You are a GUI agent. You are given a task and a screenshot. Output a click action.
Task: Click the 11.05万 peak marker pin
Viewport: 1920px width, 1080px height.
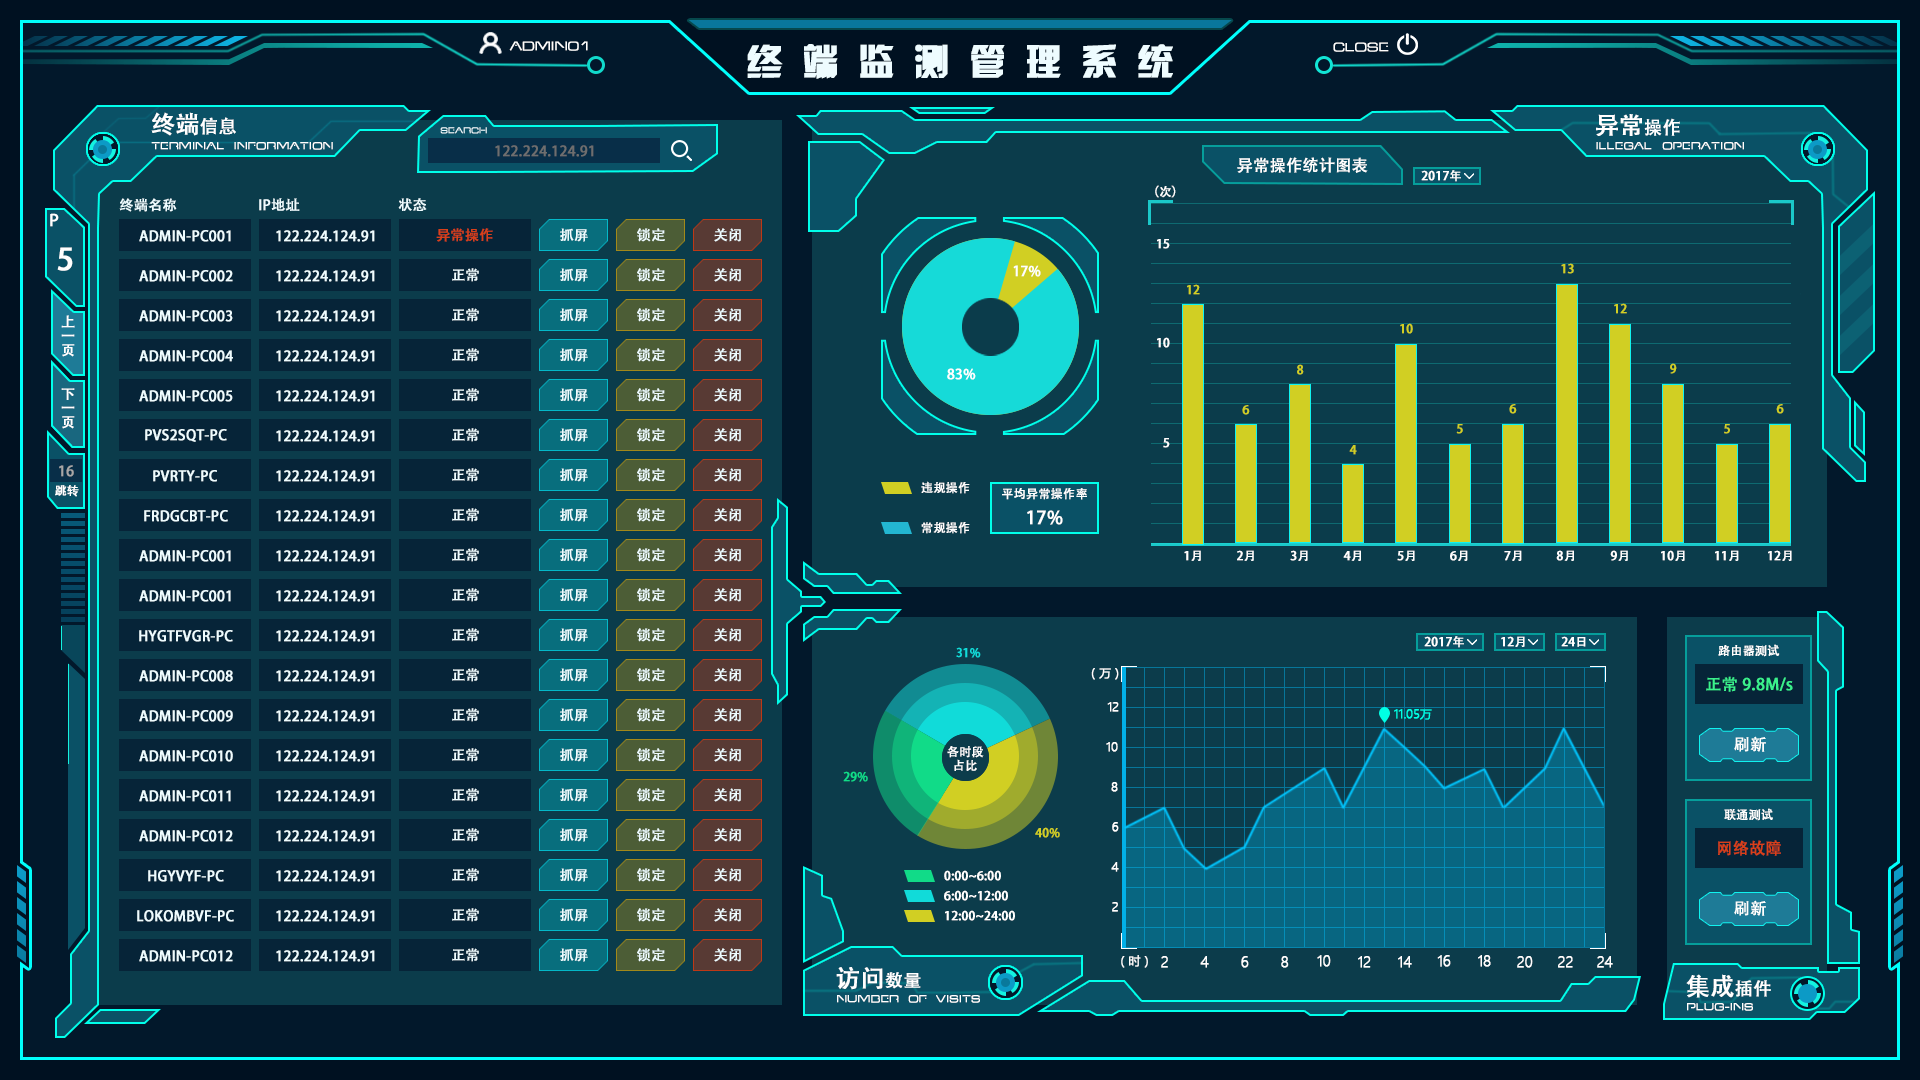pyautogui.click(x=1384, y=715)
